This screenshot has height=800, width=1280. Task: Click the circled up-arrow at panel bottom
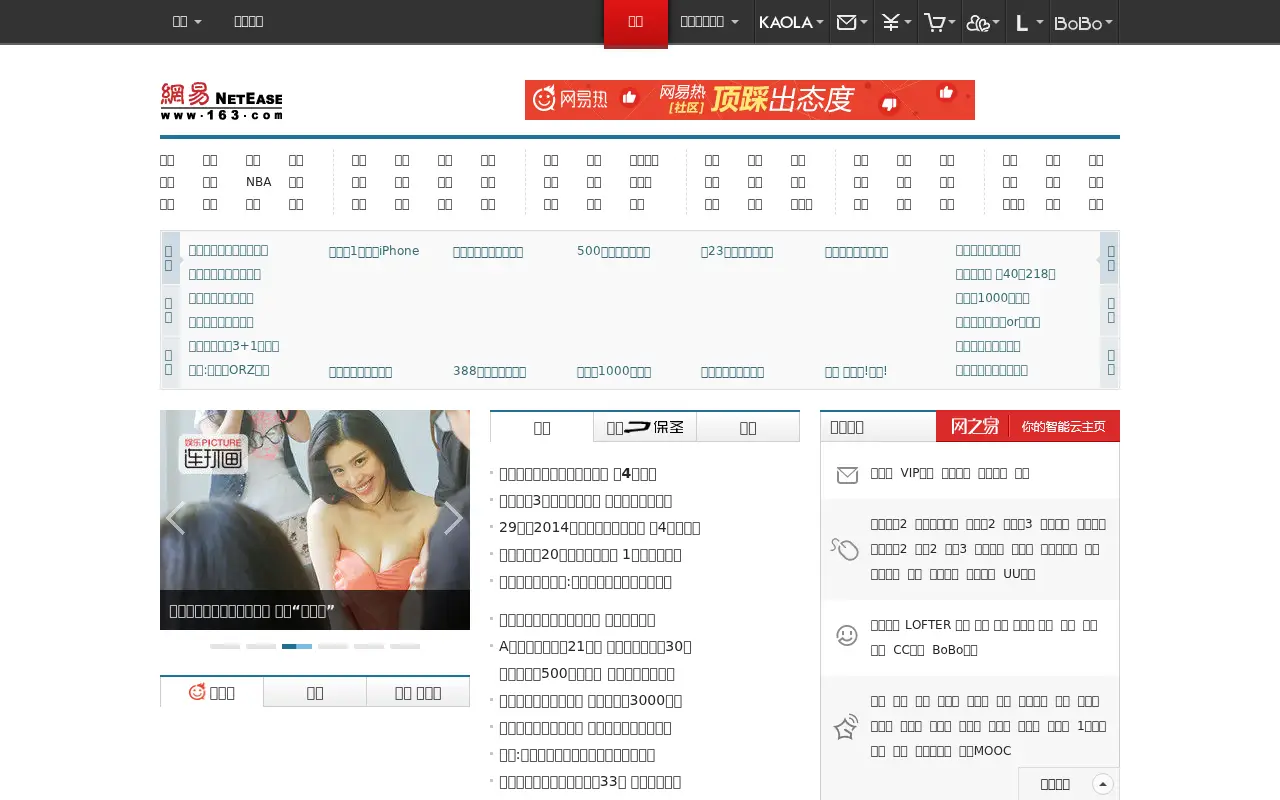1103,784
